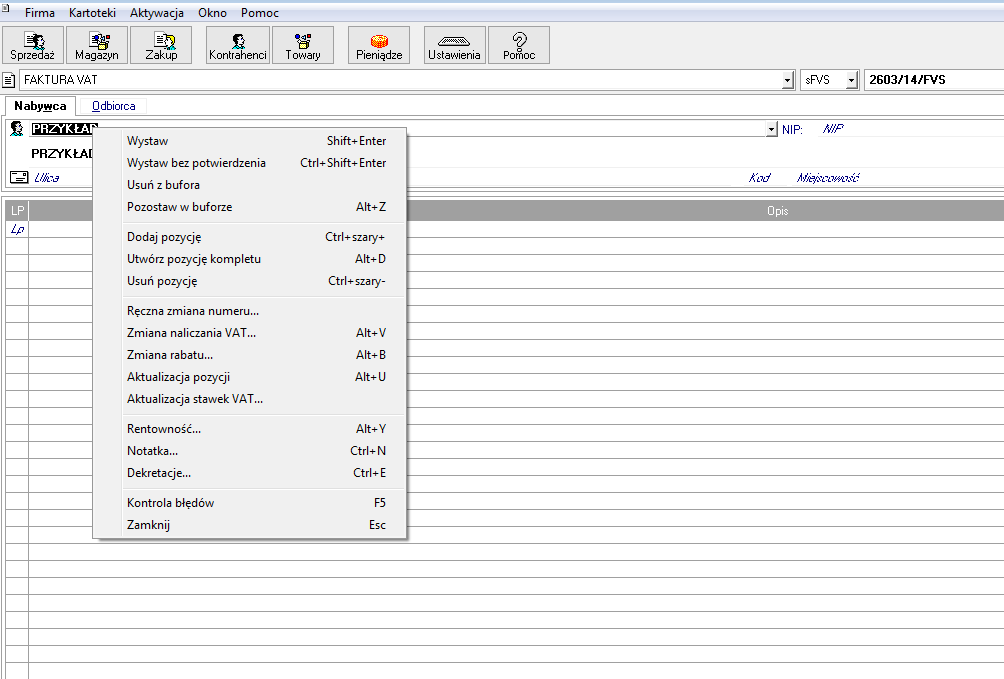The height and width of the screenshot is (679, 1004).
Task: Choose Kontrola błędów in context menu
Action: tap(170, 503)
